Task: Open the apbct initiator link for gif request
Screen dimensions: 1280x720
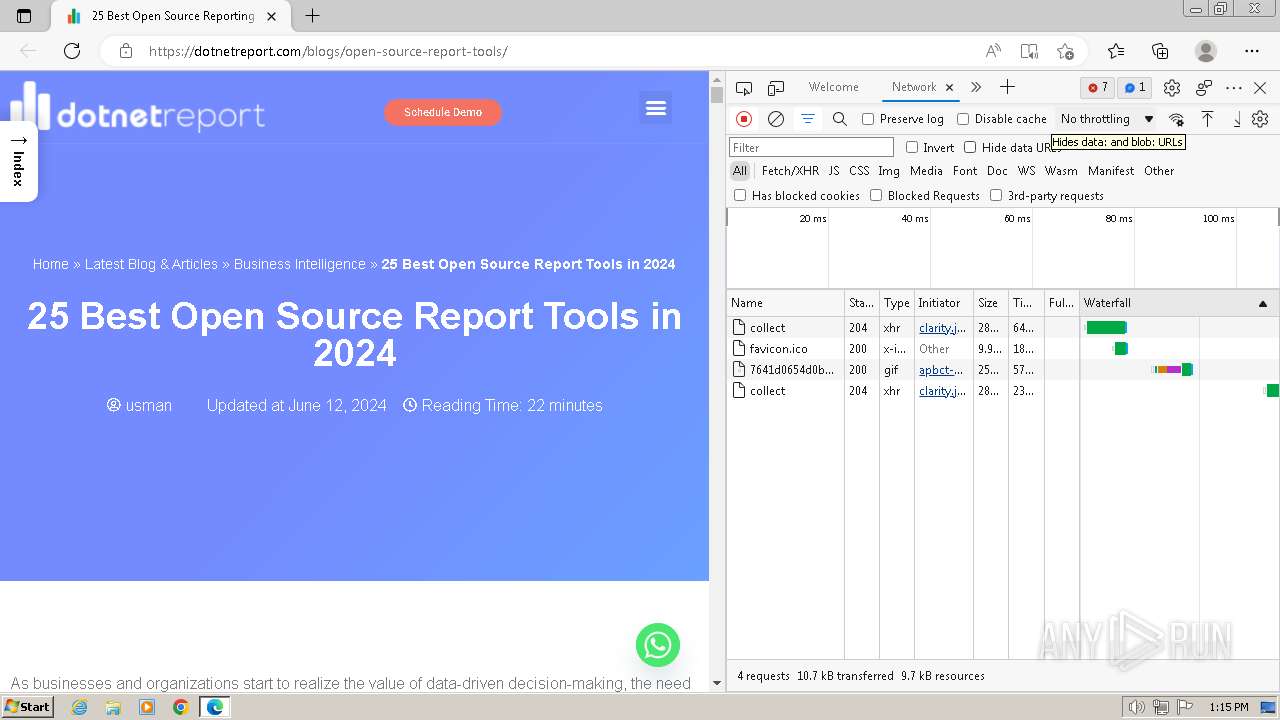Action: [x=941, y=370]
